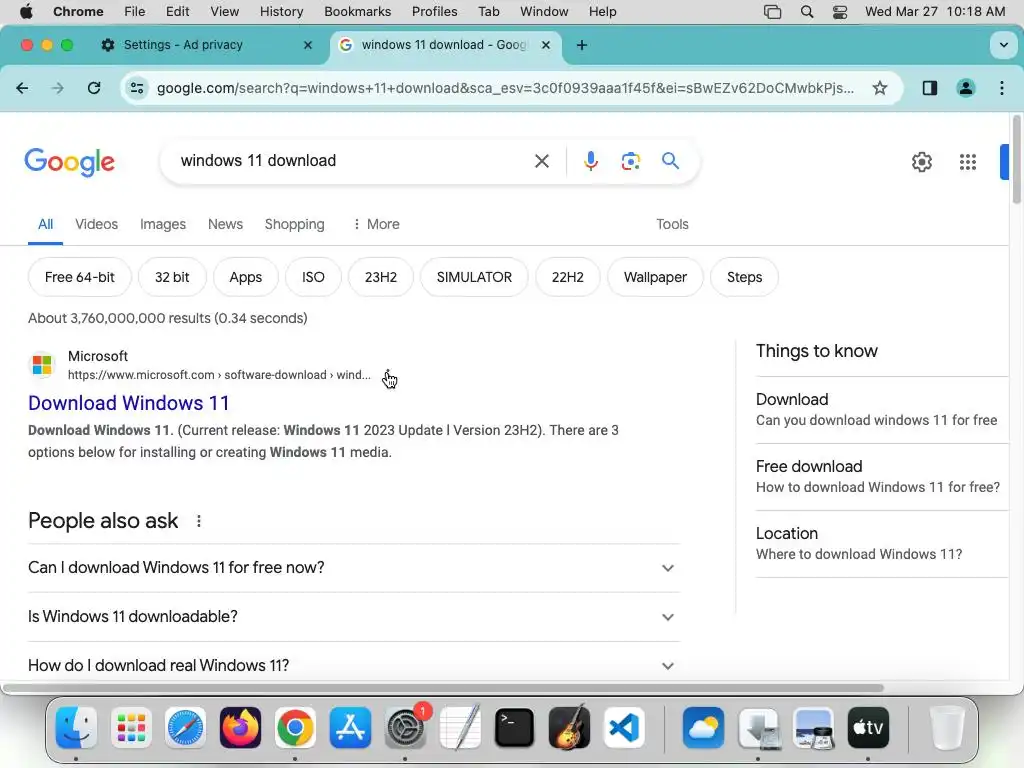Expand "Is Windows 11 downloadable?" question

tap(353, 617)
